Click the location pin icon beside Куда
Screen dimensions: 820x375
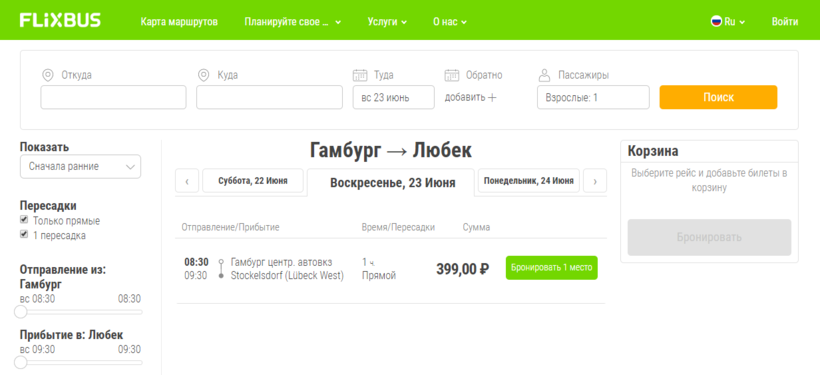pos(203,75)
